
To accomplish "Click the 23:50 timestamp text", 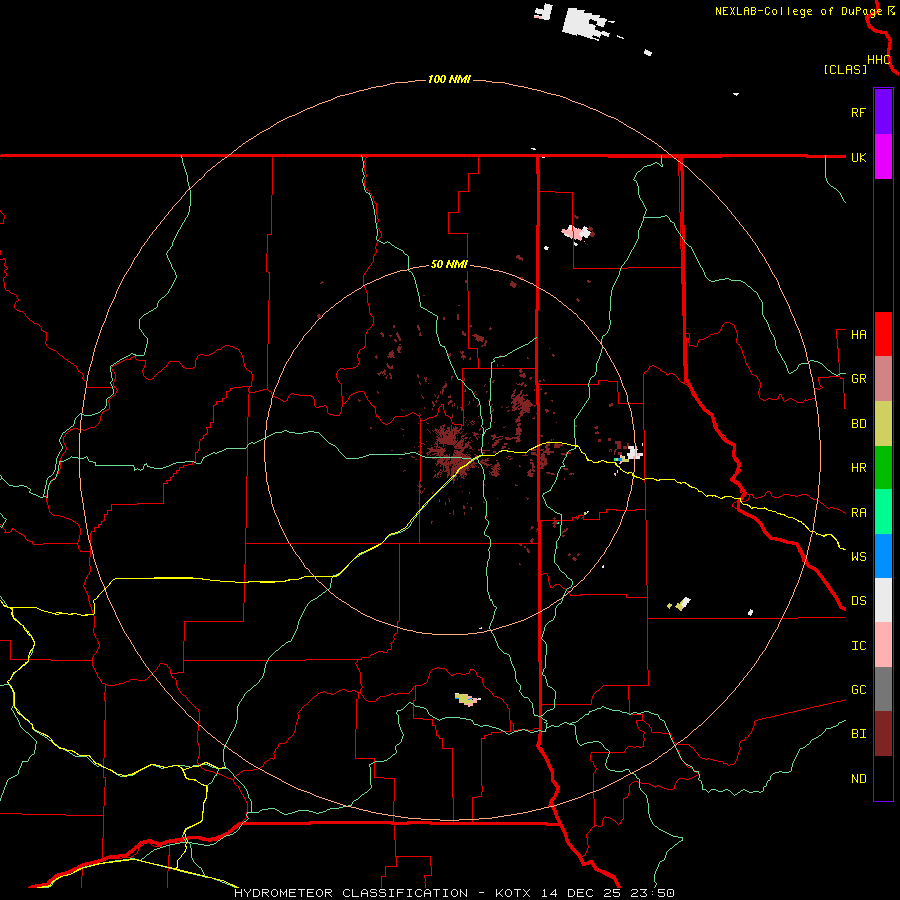I will point(650,893).
